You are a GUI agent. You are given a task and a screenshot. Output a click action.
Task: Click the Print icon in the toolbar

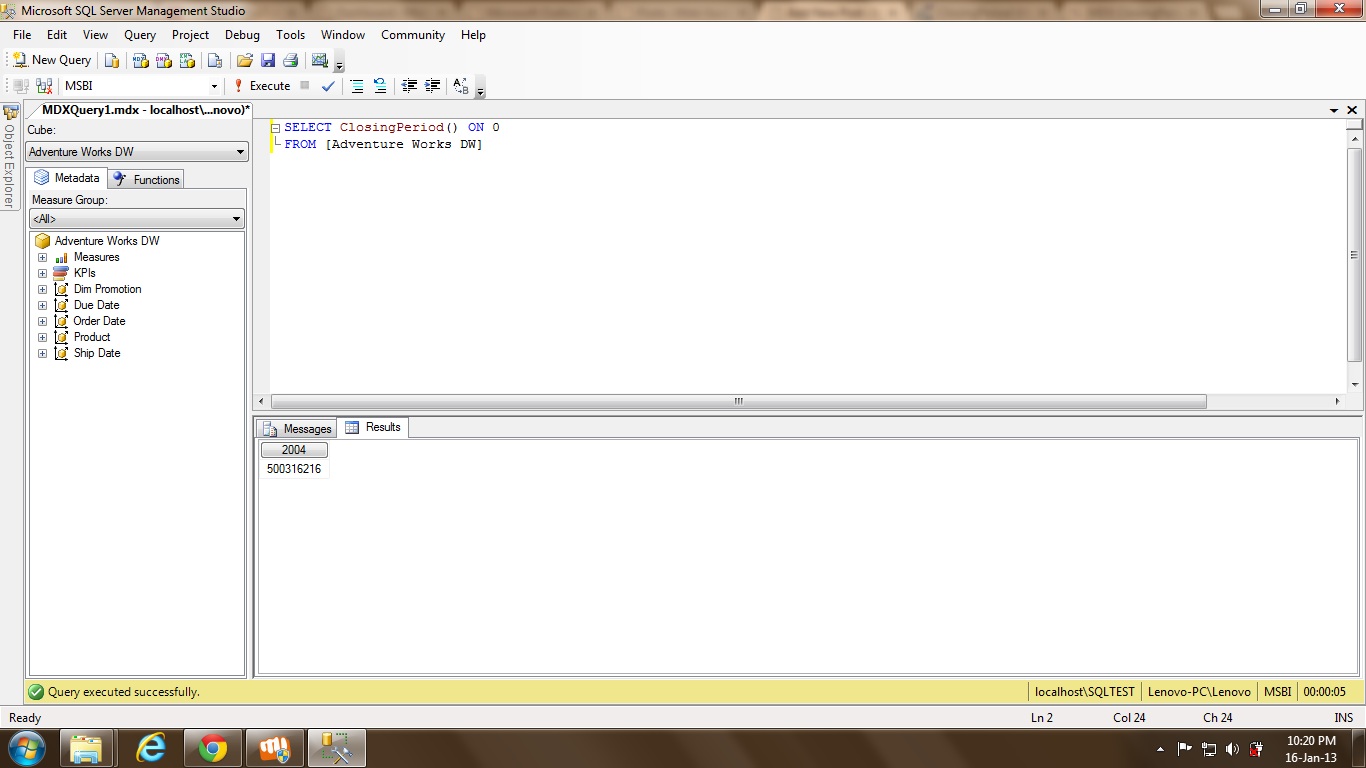(290, 60)
